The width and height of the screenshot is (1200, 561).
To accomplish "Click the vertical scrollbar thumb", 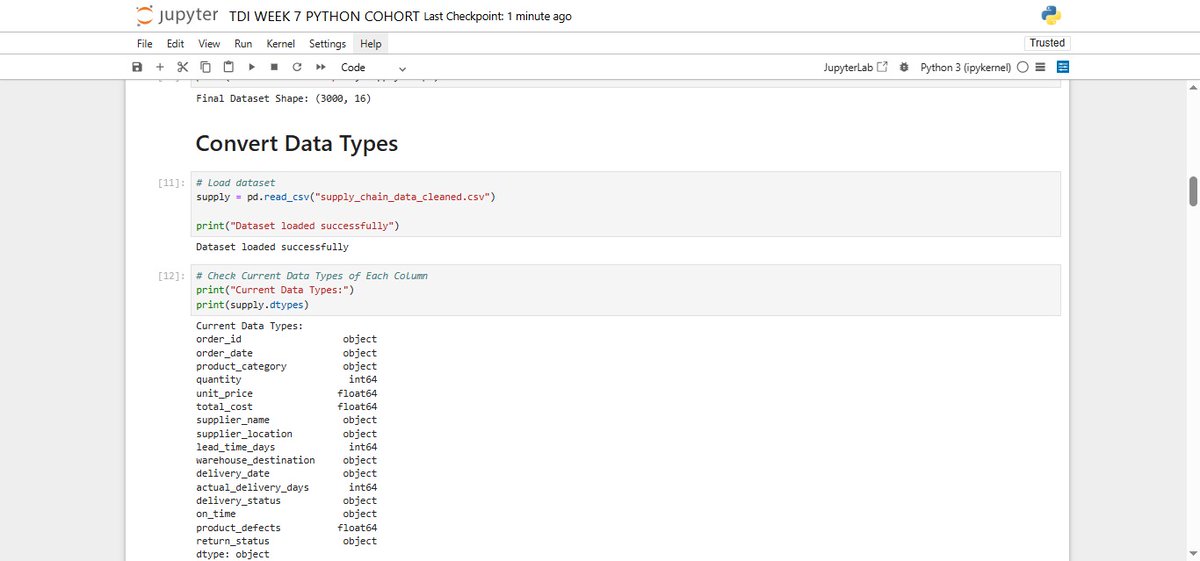I will point(1193,191).
